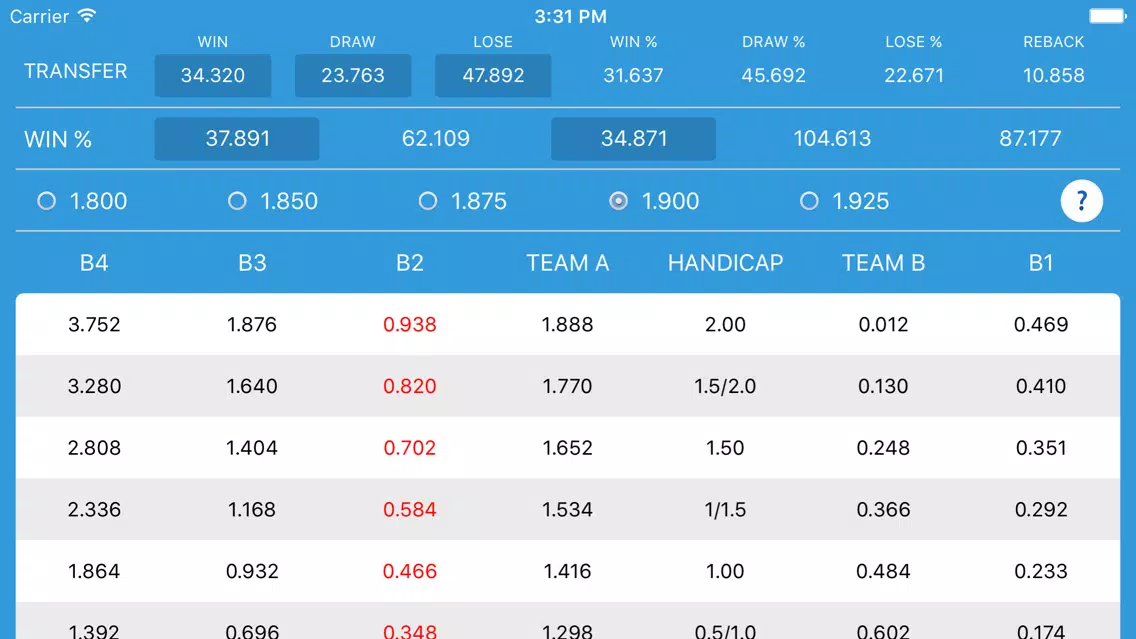Image resolution: width=1136 pixels, height=639 pixels.
Task: Select the red B2 value 0.702
Action: pos(409,448)
